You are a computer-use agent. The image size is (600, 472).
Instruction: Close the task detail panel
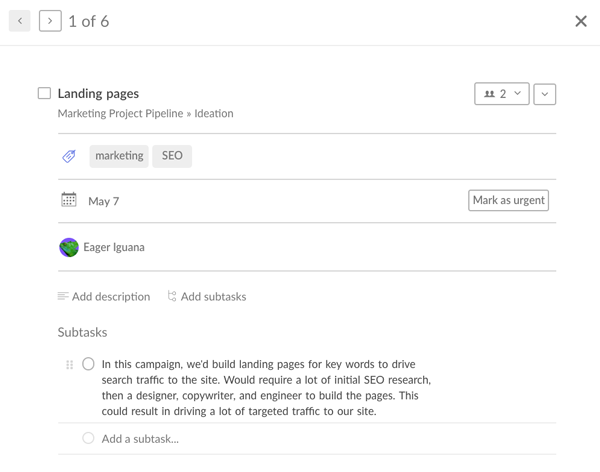pos(580,21)
